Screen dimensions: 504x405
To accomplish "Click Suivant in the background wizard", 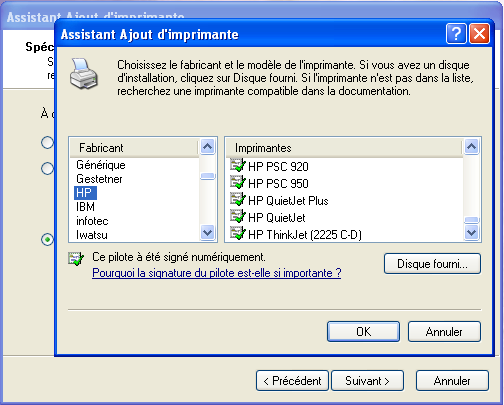I will [367, 380].
